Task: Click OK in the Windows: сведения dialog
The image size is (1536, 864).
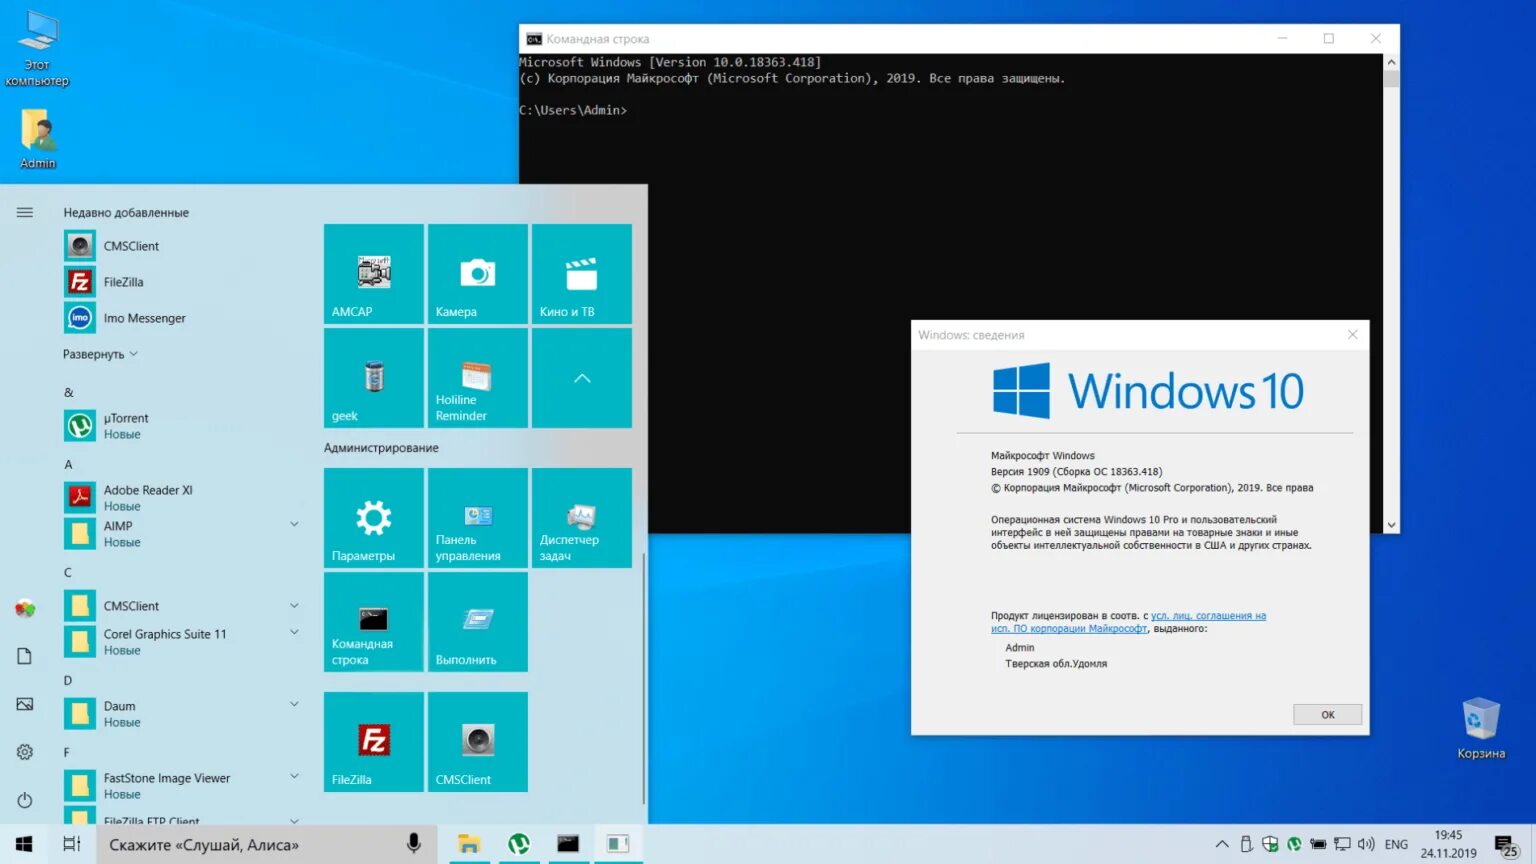Action: [1327, 714]
